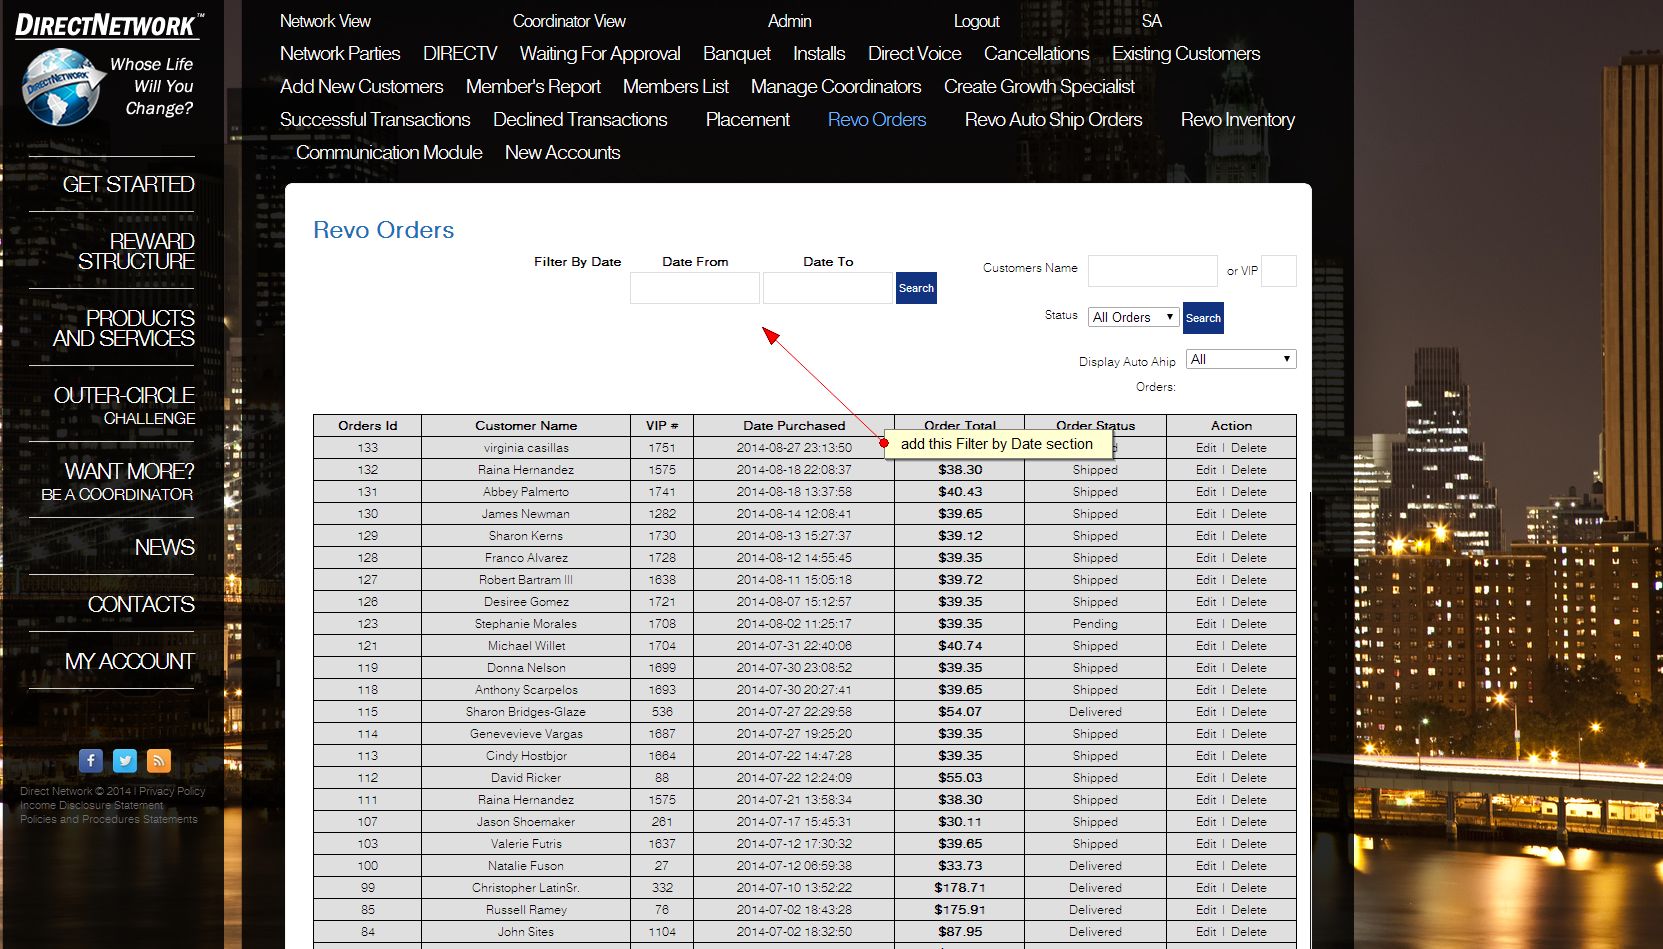The width and height of the screenshot is (1663, 949).
Task: Open CONTACTS from the sidebar
Action: [x=141, y=605]
